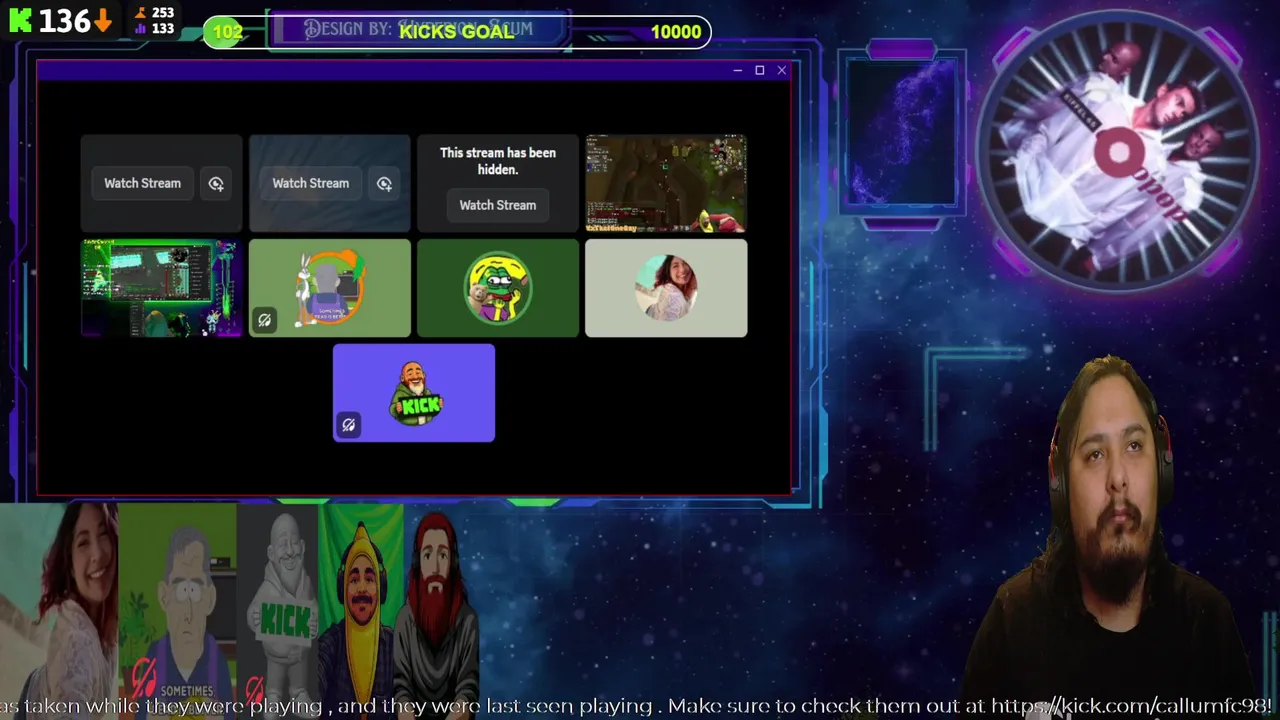Select the Bugs Bunny avatar participant tile
This screenshot has width=1280, height=720.
click(x=330, y=288)
